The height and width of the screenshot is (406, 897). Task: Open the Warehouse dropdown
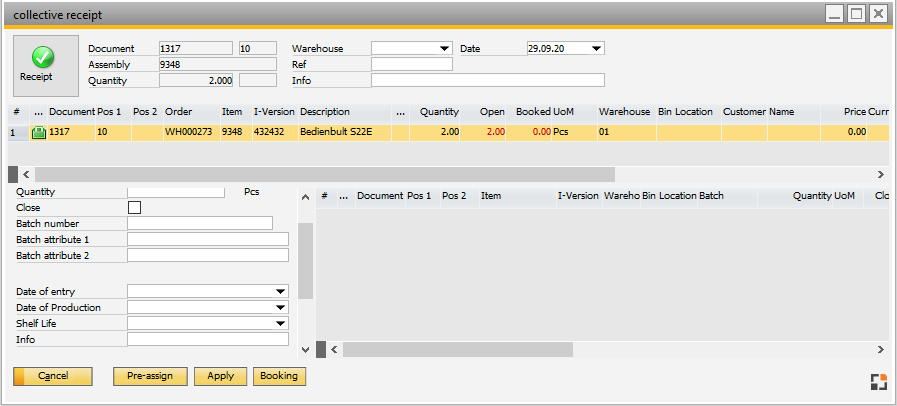[444, 48]
